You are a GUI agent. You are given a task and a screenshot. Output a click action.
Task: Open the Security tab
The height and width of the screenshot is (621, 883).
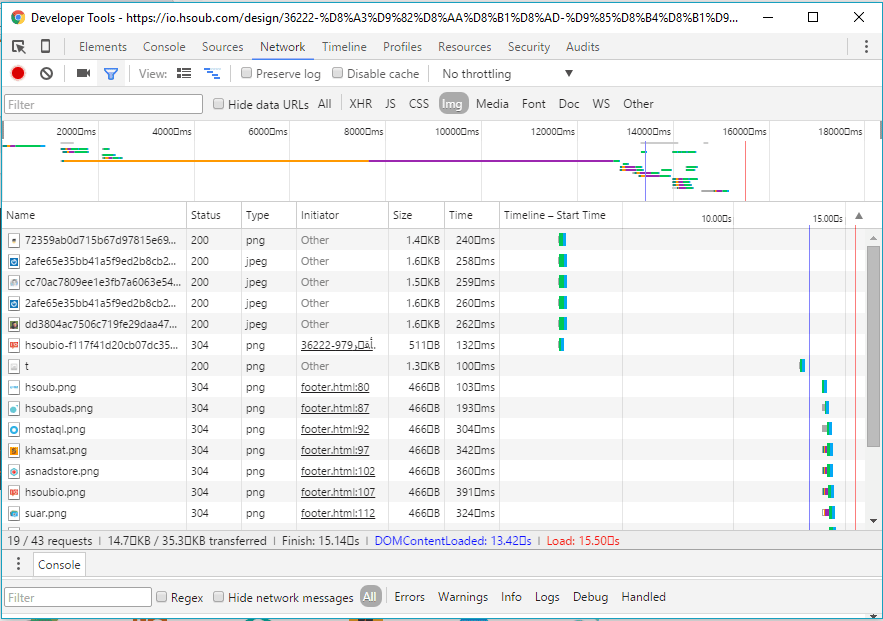pyautogui.click(x=528, y=47)
